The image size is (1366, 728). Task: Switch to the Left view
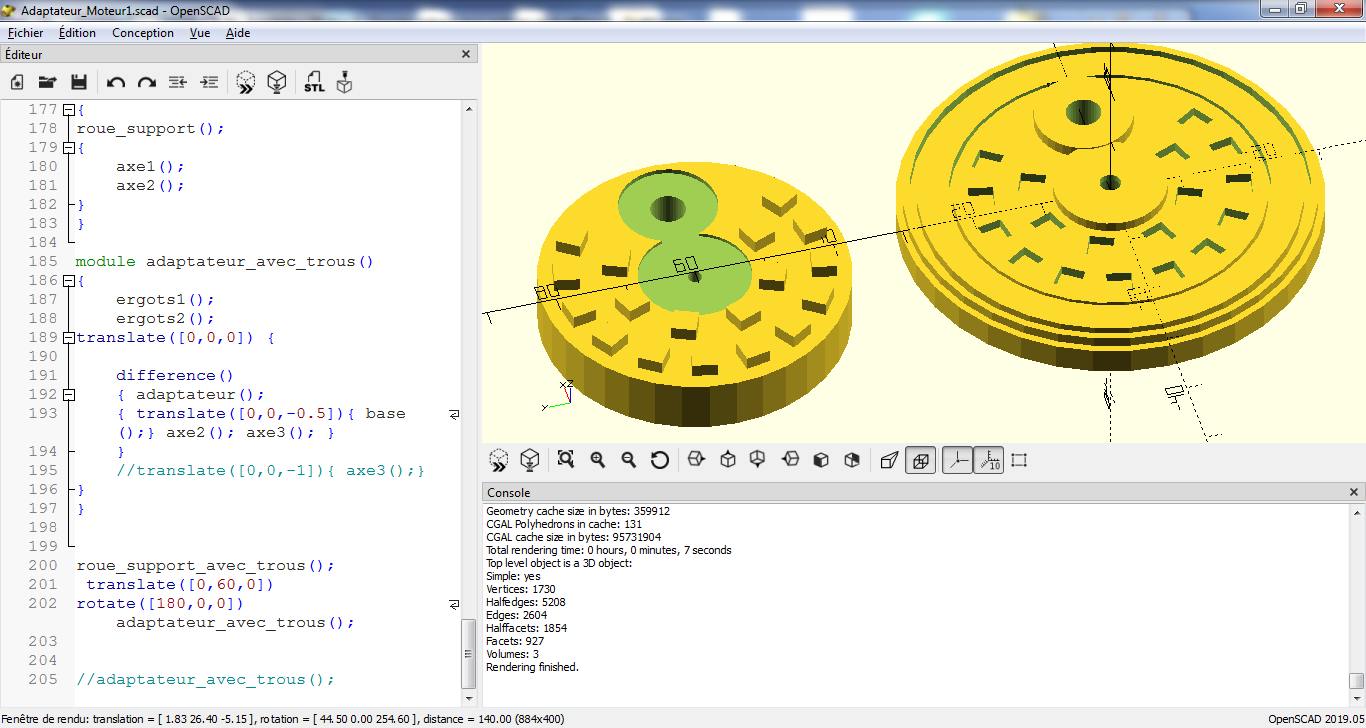tap(790, 460)
